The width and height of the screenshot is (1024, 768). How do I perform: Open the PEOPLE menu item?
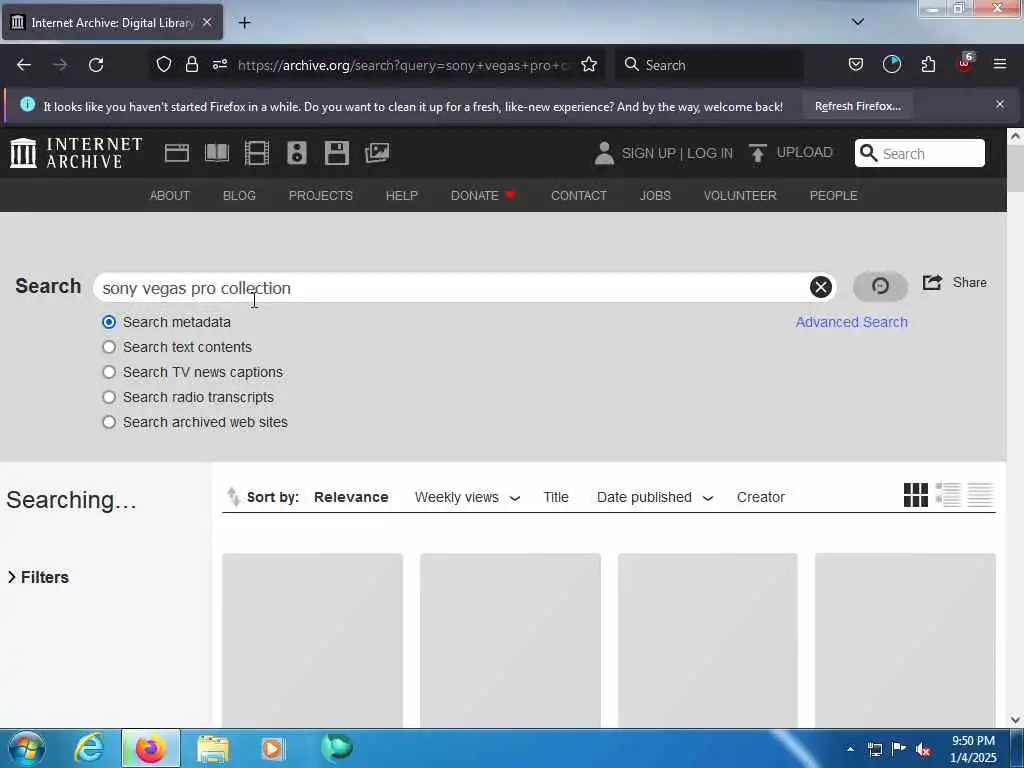pos(833,195)
